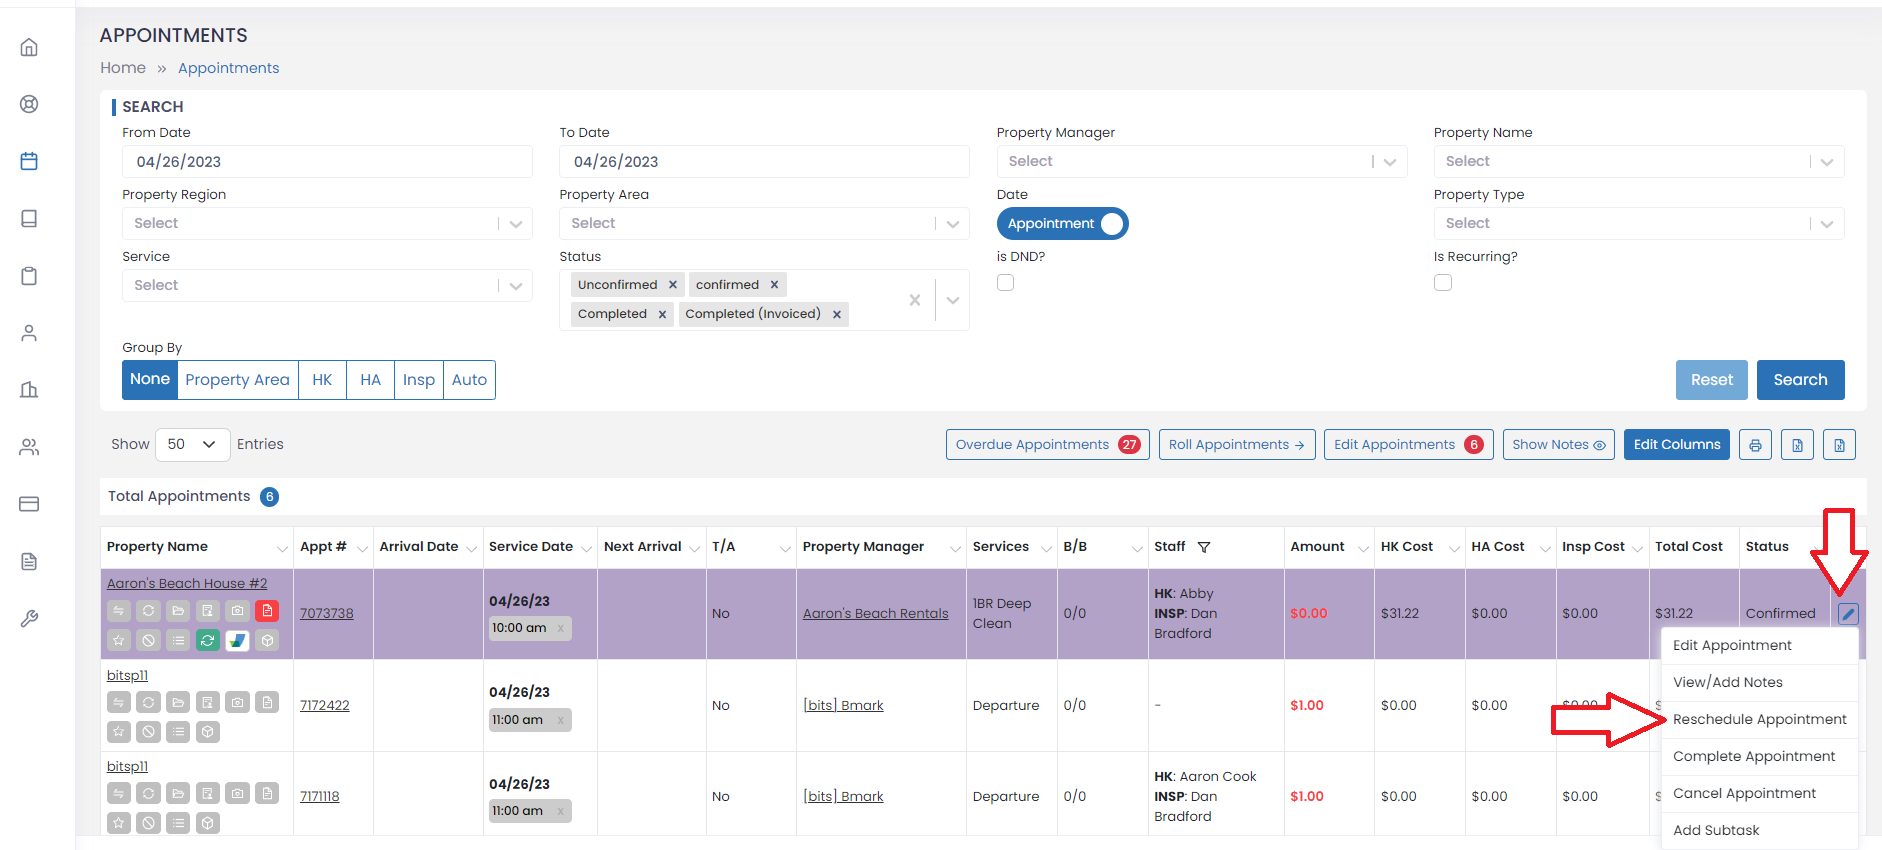Click the Search button
This screenshot has width=1882, height=850.
[1800, 380]
